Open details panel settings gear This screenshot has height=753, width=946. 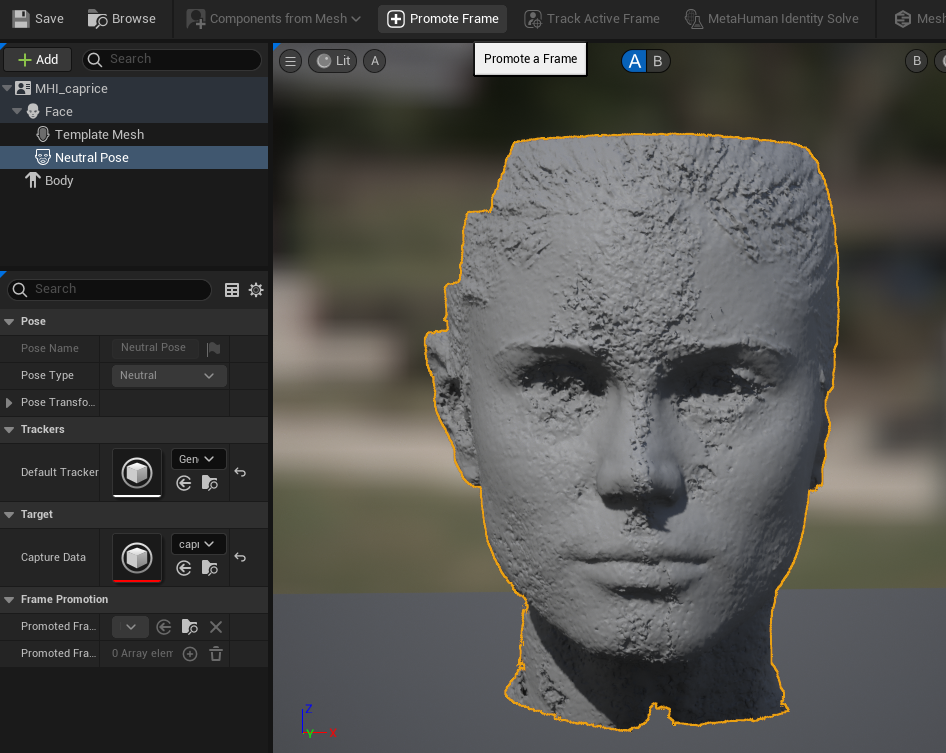[256, 290]
